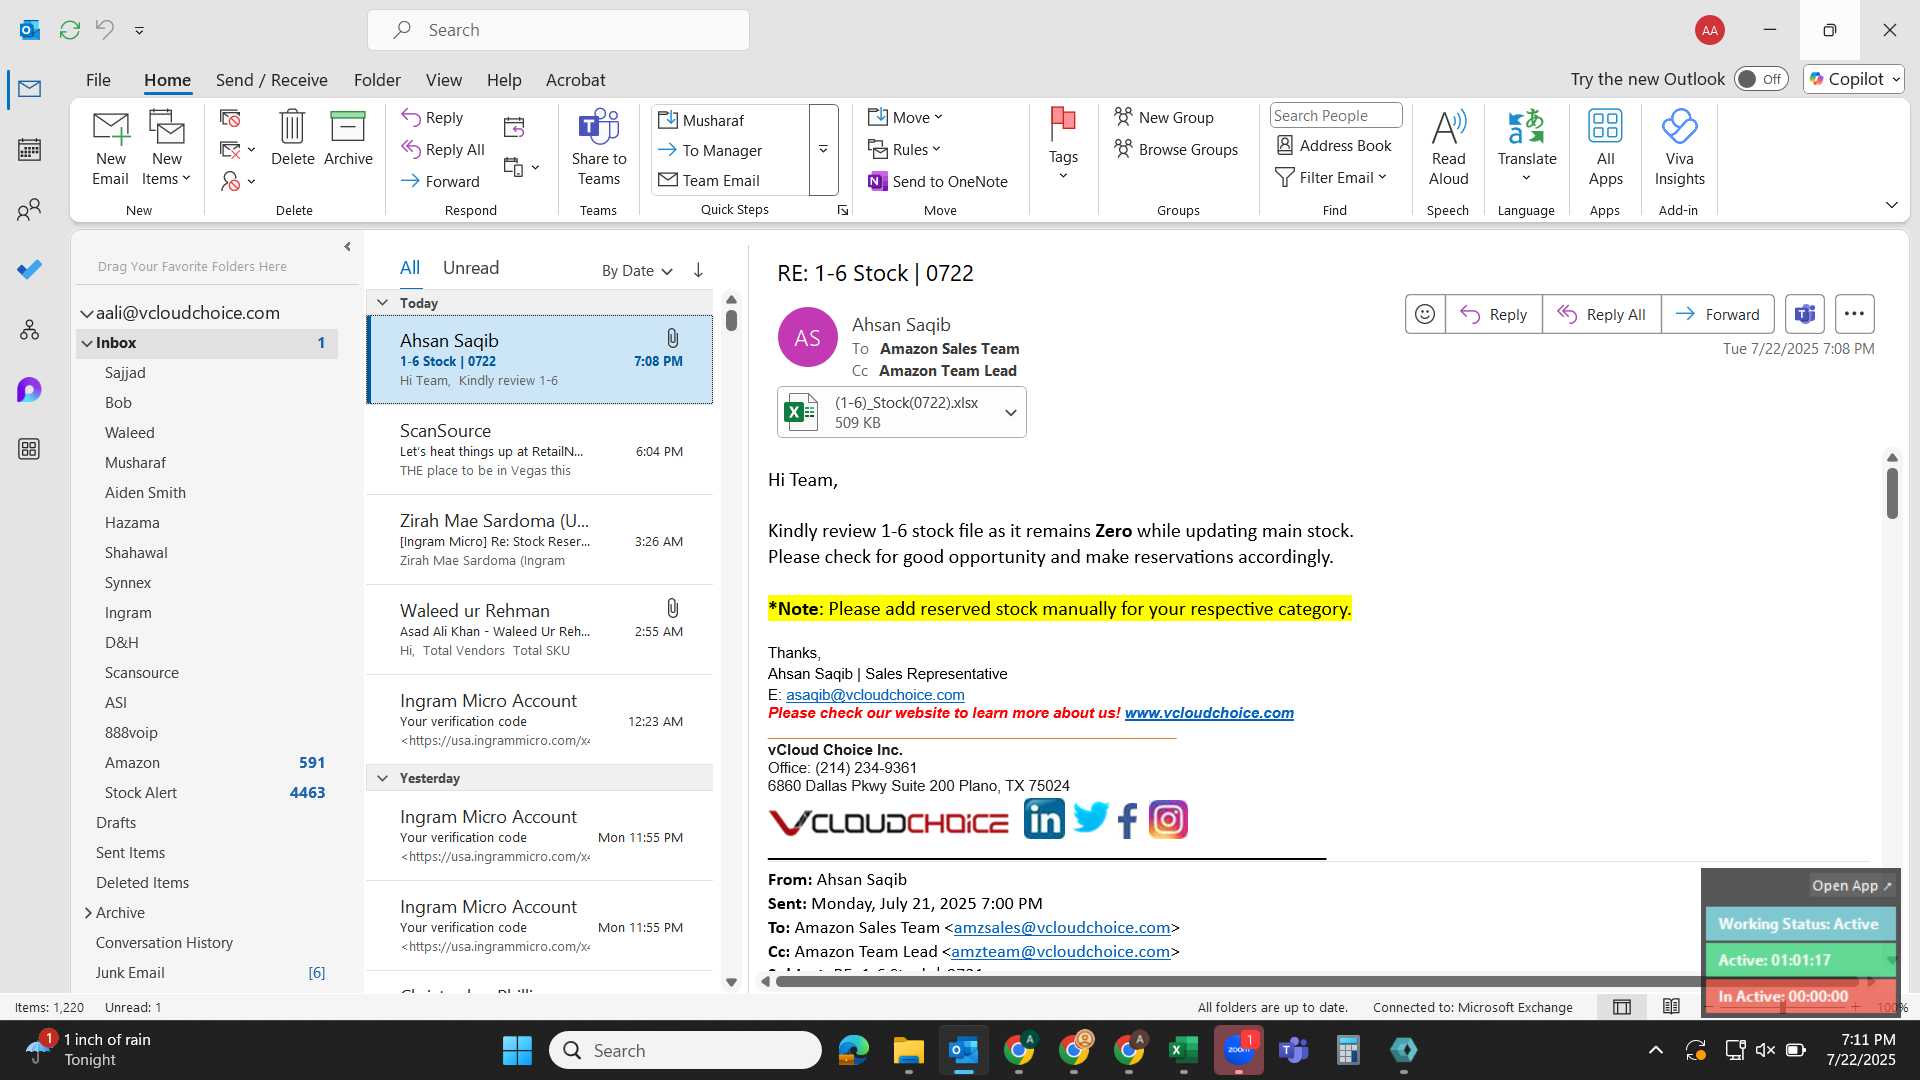This screenshot has width=1920, height=1080.
Task: Open the Rules dropdown menu
Action: tap(905, 150)
